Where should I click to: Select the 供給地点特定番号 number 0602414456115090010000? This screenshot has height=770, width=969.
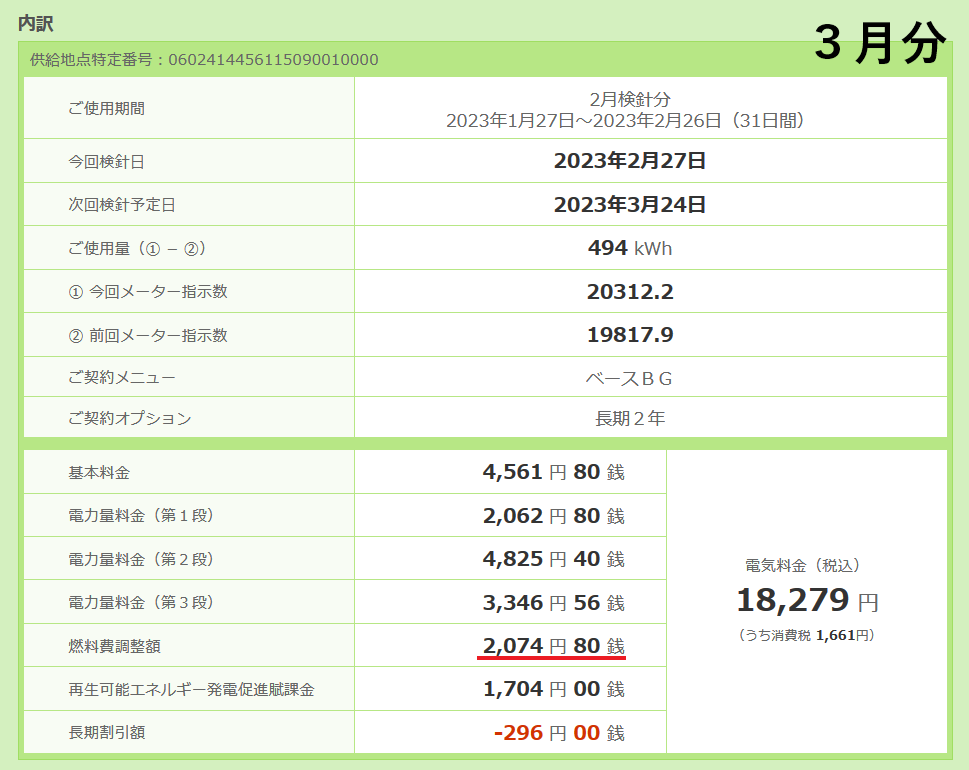click(x=273, y=59)
